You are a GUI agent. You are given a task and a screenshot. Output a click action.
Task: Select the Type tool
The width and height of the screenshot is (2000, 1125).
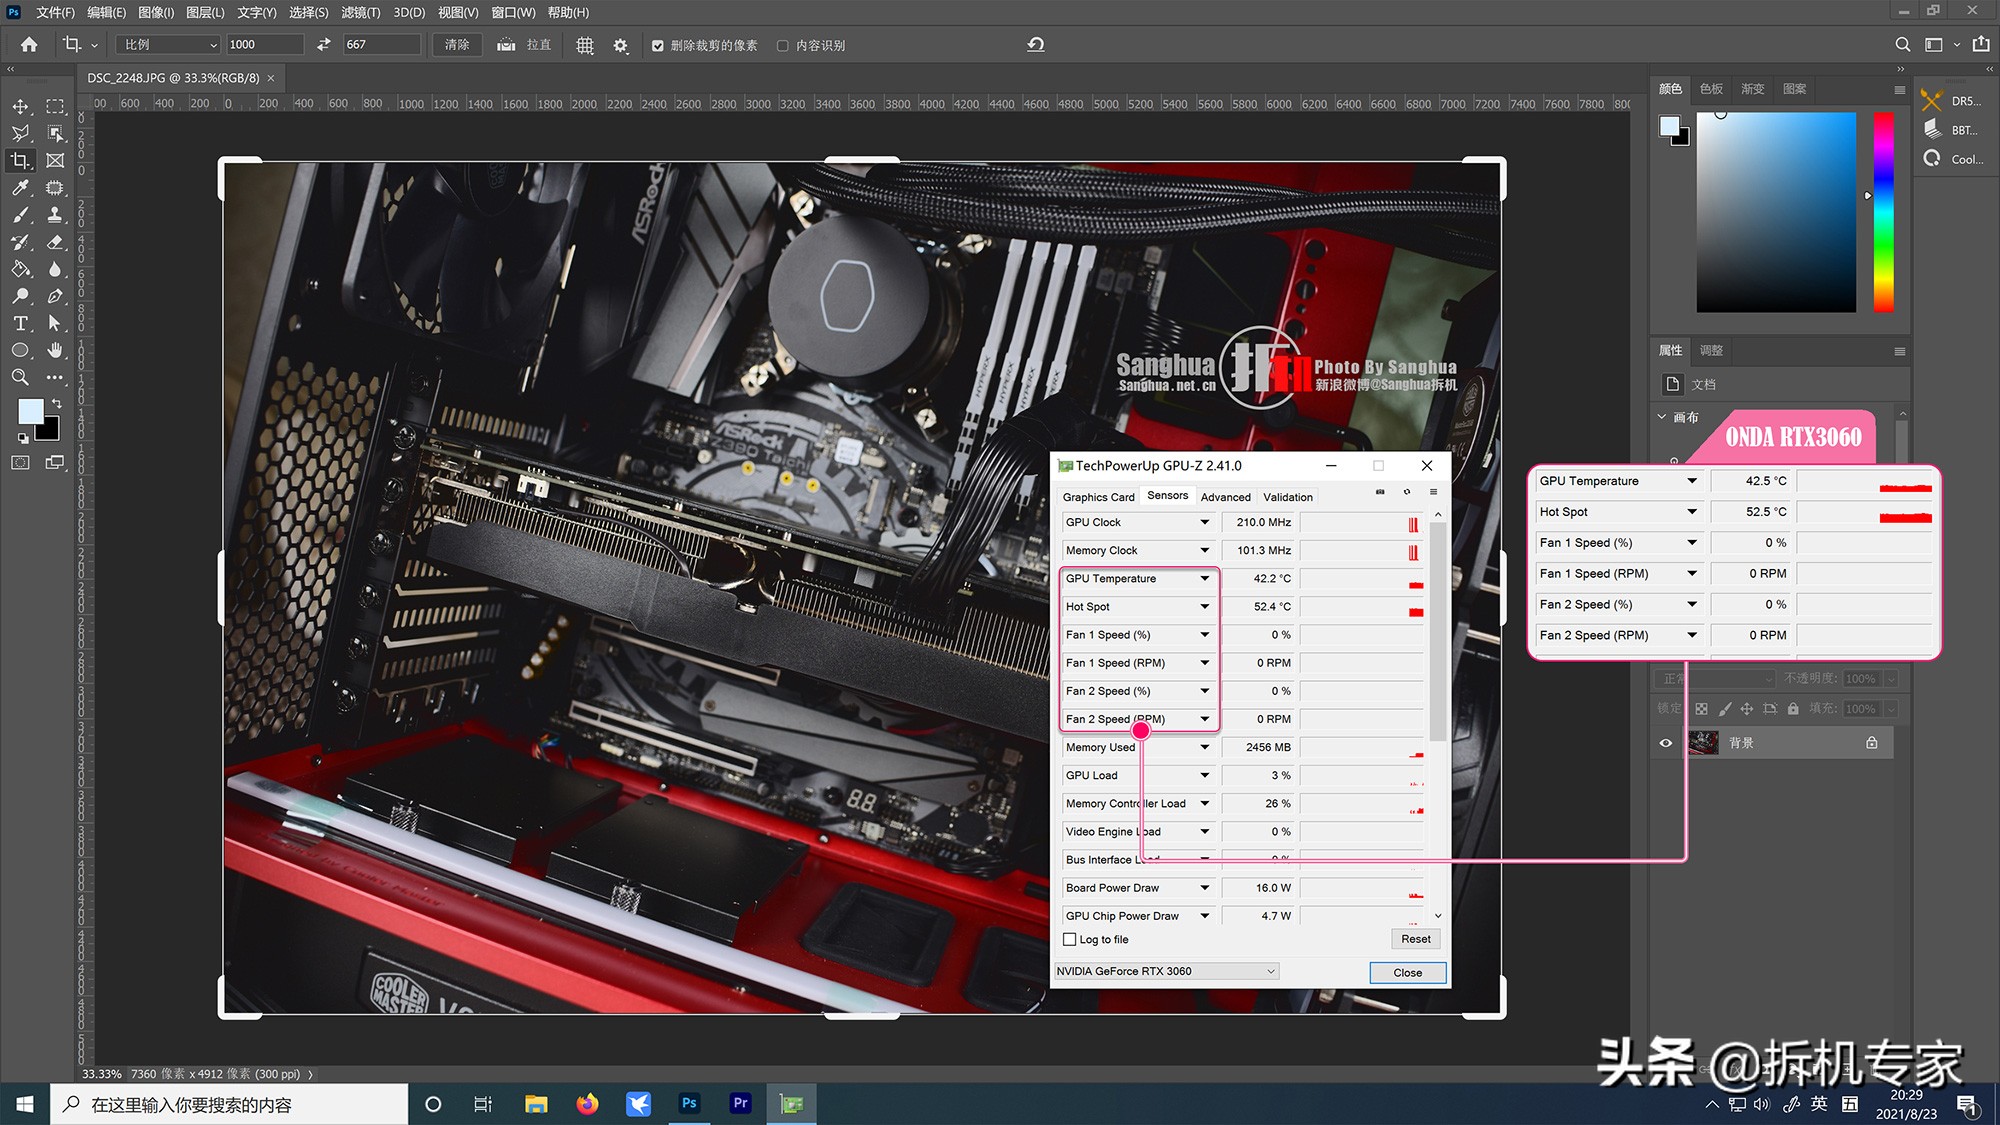(x=20, y=323)
